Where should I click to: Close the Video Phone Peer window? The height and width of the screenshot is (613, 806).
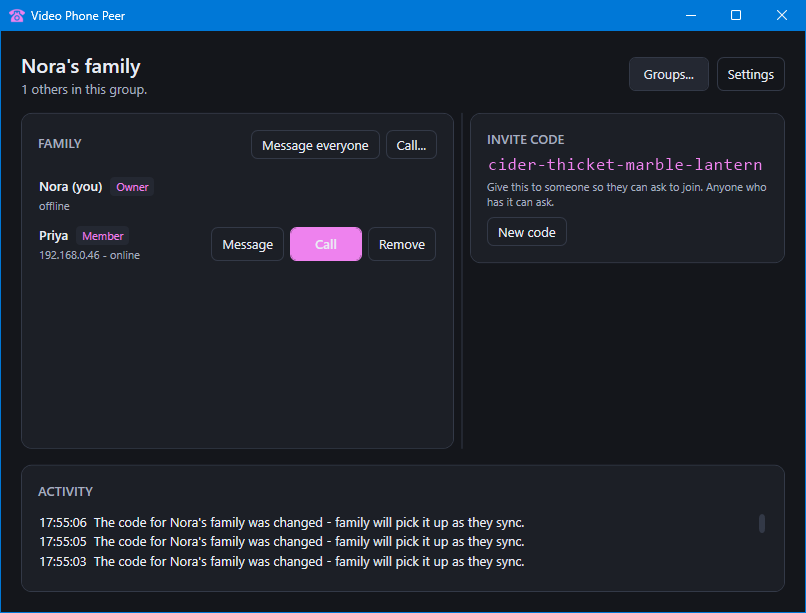(782, 15)
